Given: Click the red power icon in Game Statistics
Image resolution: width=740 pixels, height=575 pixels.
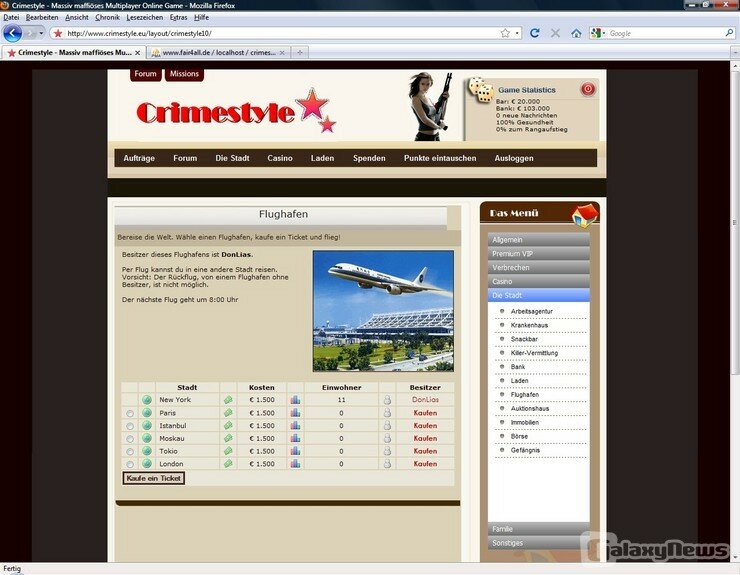Looking at the screenshot, I should (x=588, y=89).
